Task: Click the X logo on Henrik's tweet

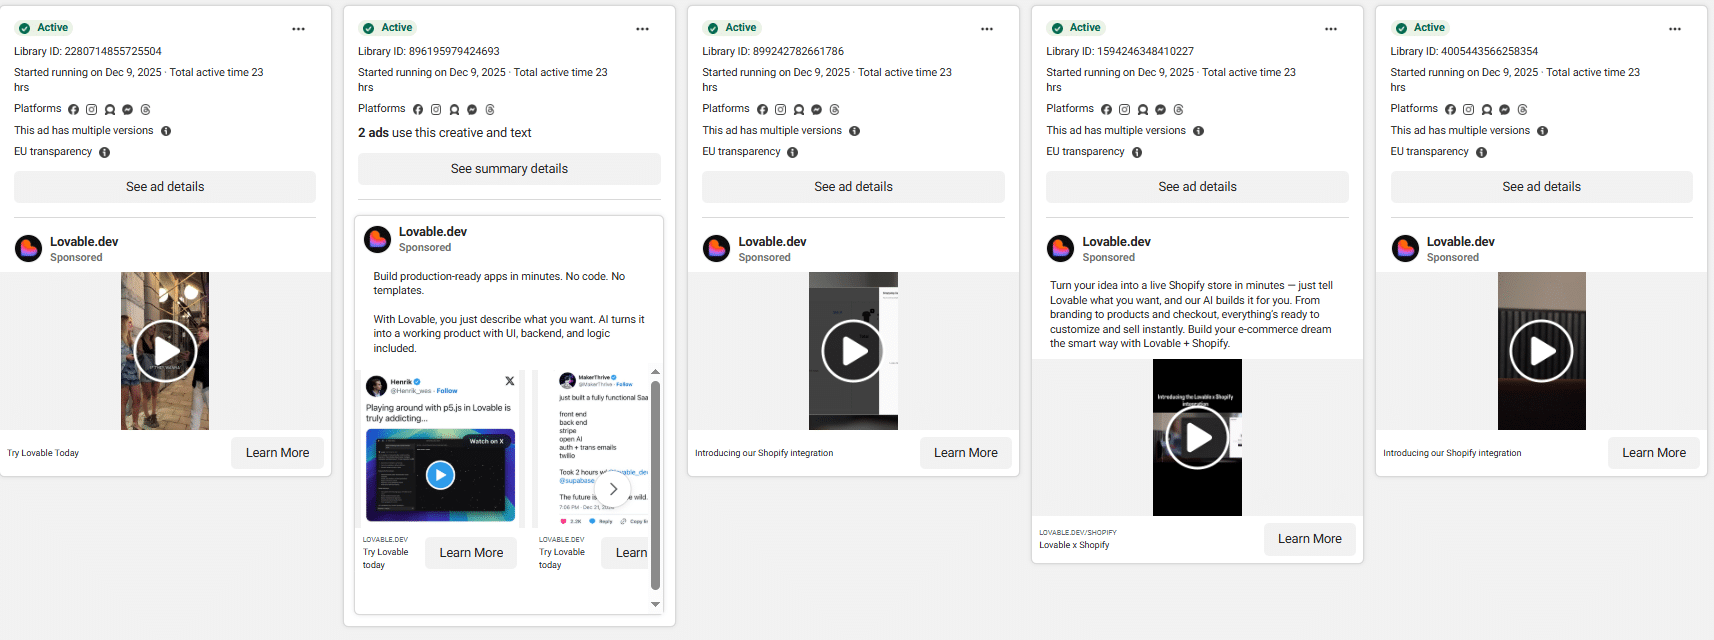Action: (x=509, y=381)
